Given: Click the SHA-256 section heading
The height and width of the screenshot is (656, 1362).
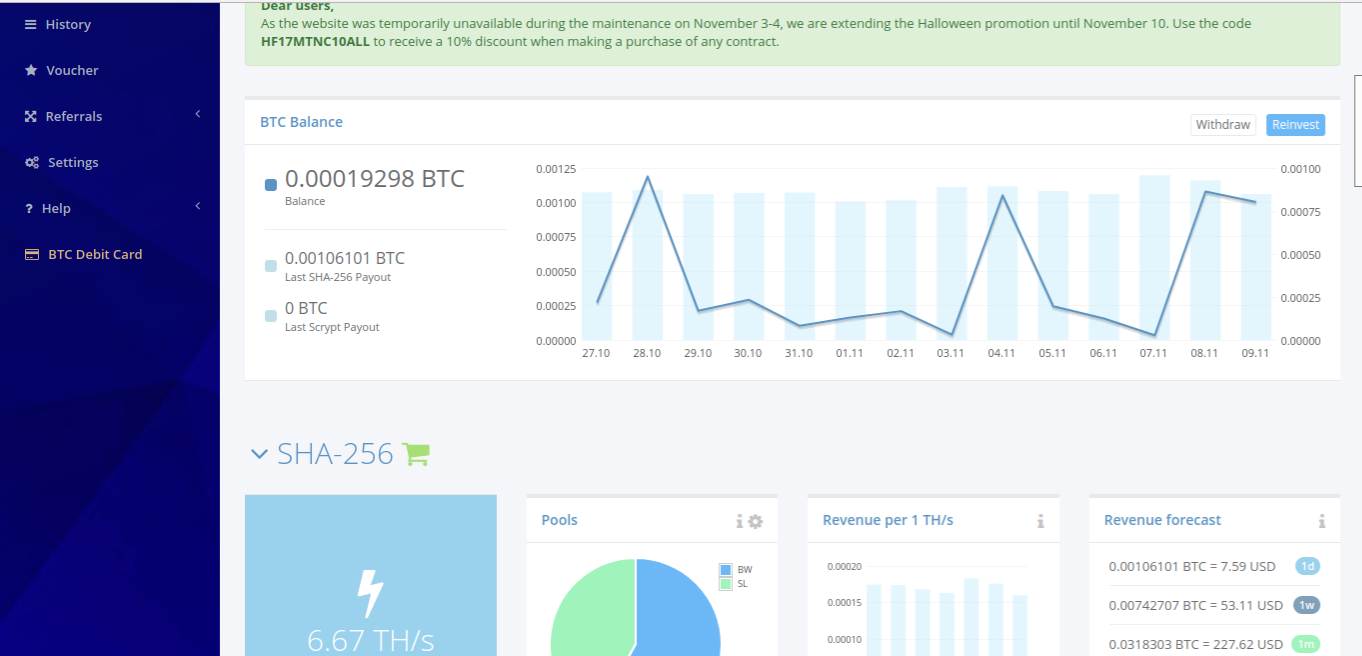Looking at the screenshot, I should pyautogui.click(x=335, y=454).
